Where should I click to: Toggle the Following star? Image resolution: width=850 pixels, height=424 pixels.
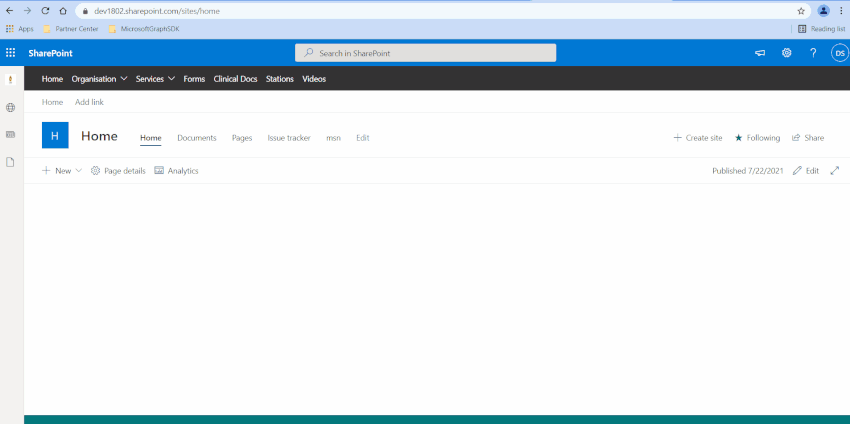click(x=757, y=138)
